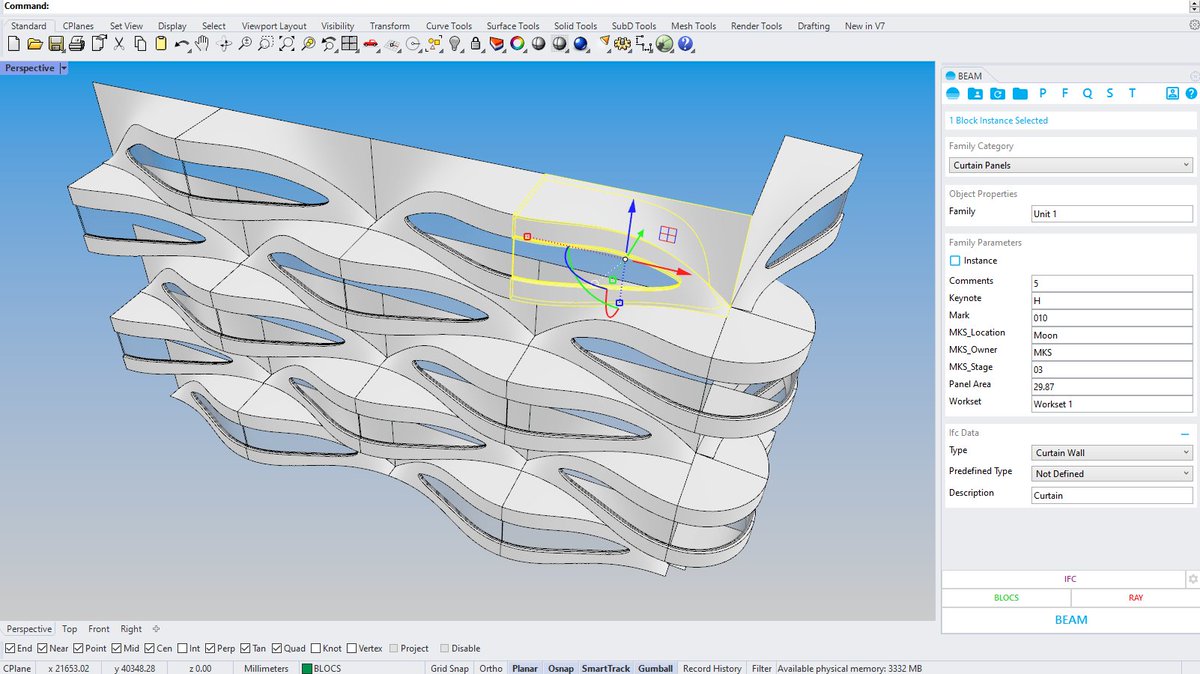Open the Perspective viewport title dropdown arrow
Image resolution: width=1200 pixels, height=674 pixels.
pyautogui.click(x=64, y=68)
